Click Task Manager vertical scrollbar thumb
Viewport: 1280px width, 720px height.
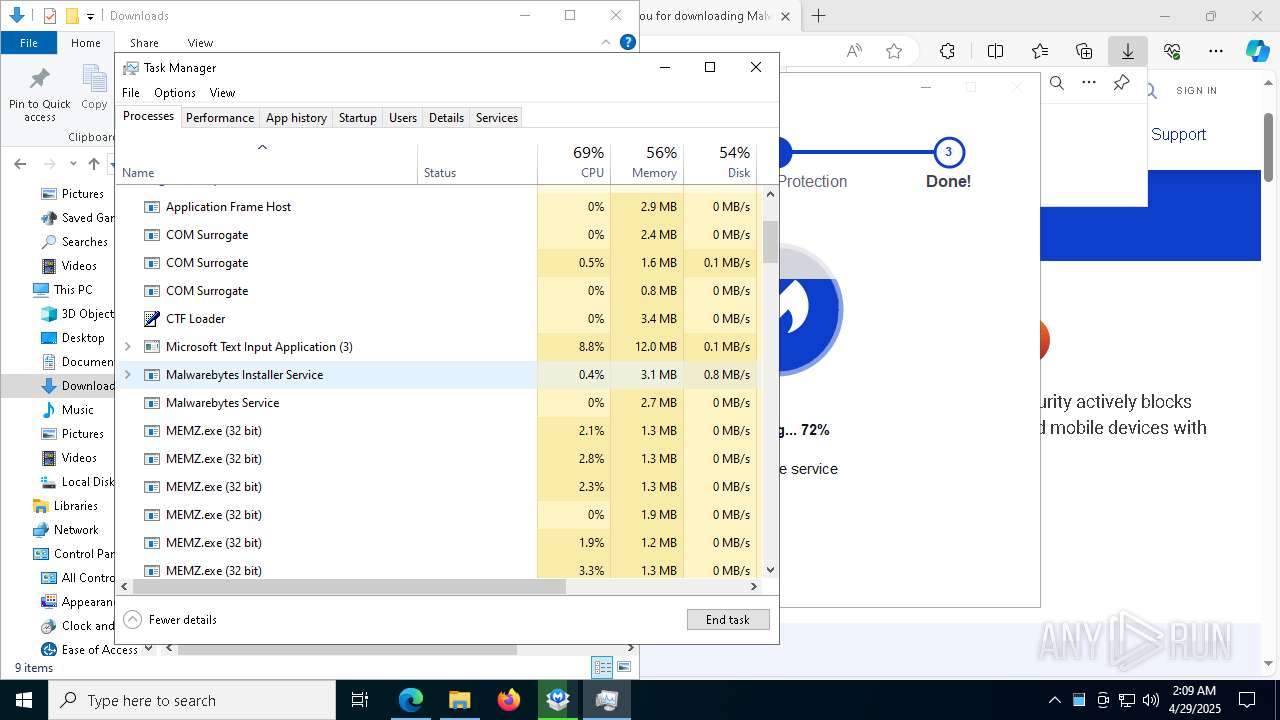(770, 242)
